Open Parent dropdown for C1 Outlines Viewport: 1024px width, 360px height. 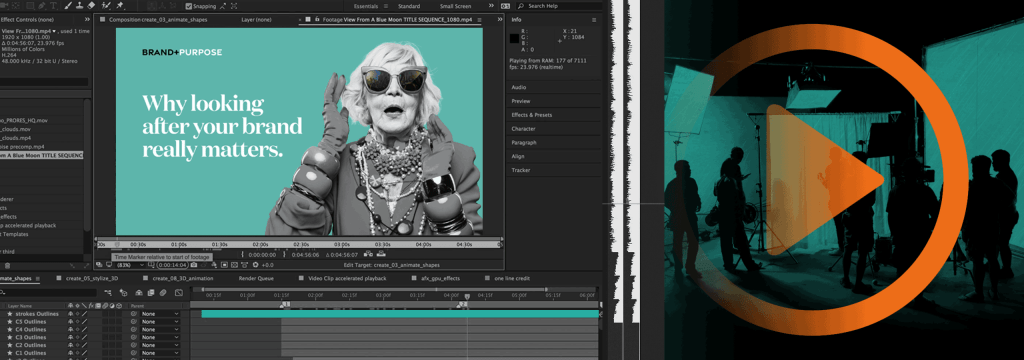[x=160, y=353]
